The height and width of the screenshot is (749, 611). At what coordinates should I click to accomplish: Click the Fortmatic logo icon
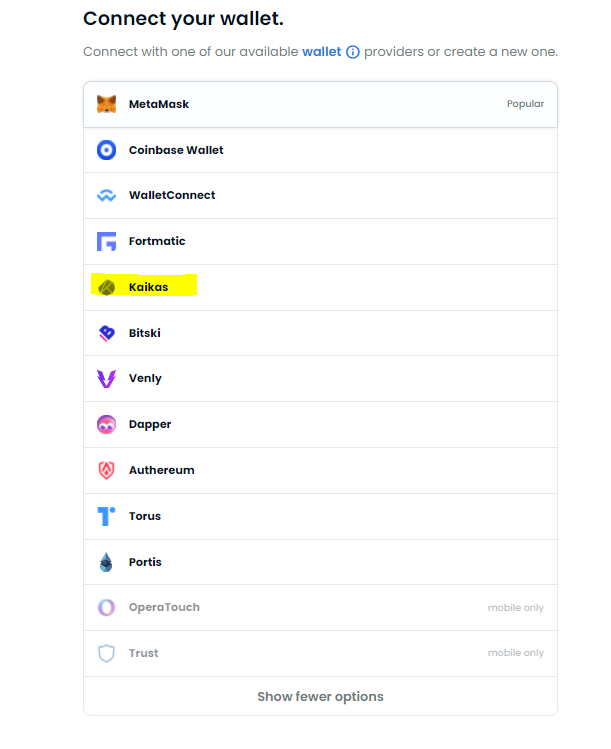click(x=106, y=241)
